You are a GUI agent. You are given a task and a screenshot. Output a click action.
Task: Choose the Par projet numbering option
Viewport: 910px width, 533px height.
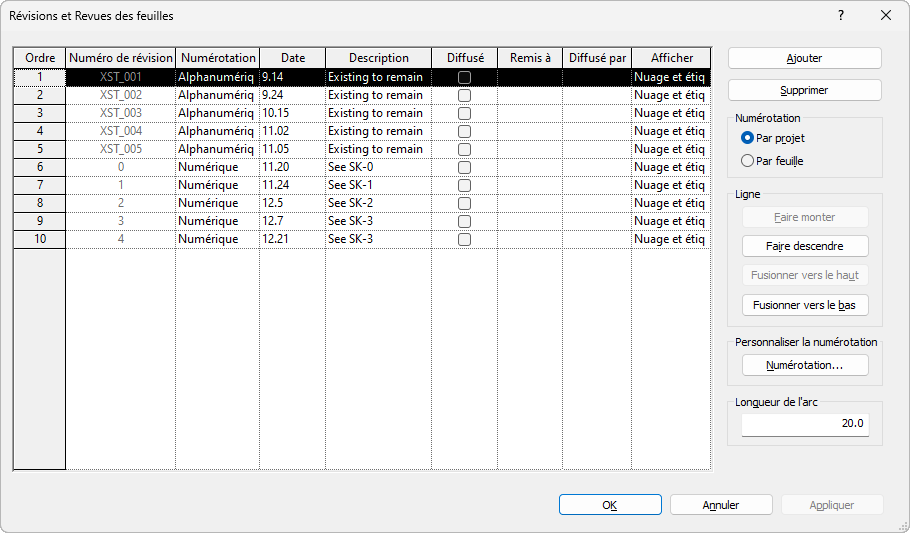tap(748, 138)
